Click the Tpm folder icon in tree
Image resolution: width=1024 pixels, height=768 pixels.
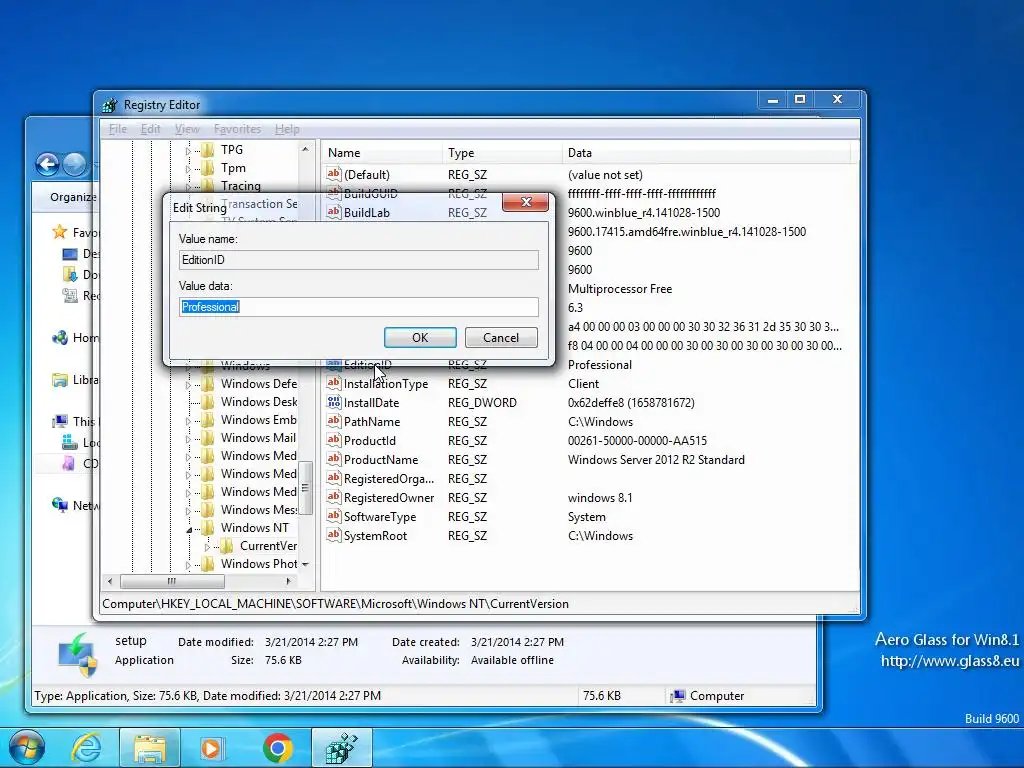click(x=208, y=168)
